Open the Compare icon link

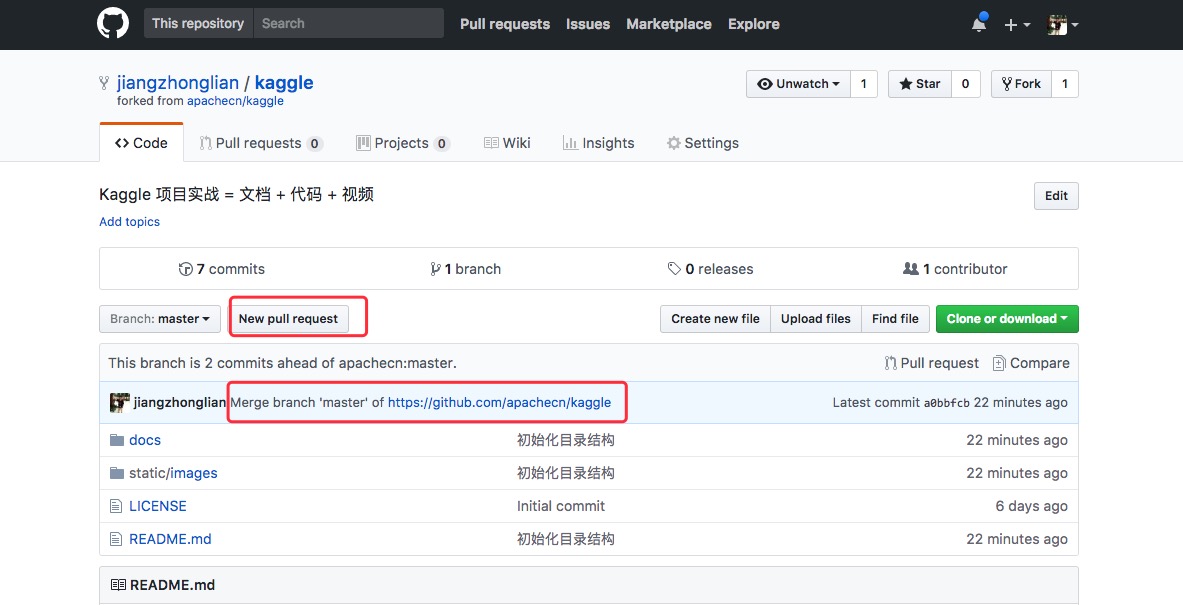999,363
